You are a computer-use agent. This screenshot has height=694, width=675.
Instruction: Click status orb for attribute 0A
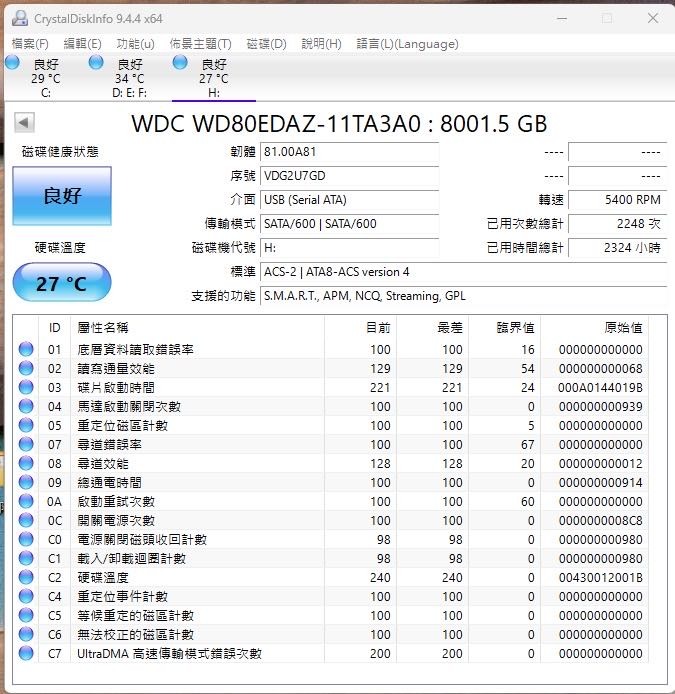coord(26,501)
